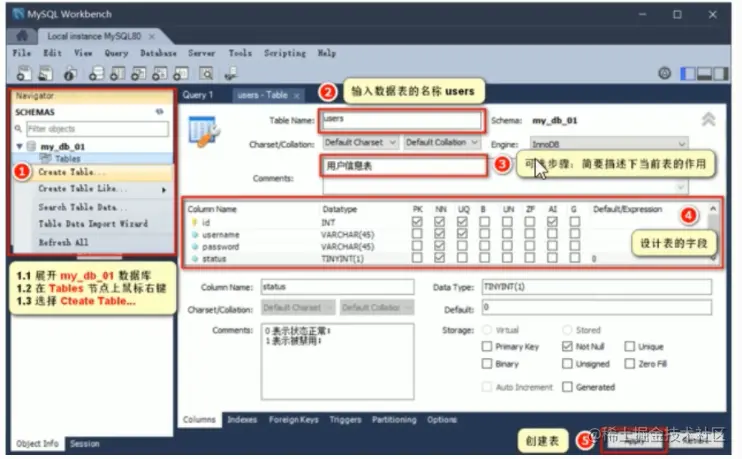Toggle the left sidebar panel icon
The image size is (742, 459).
click(688, 74)
